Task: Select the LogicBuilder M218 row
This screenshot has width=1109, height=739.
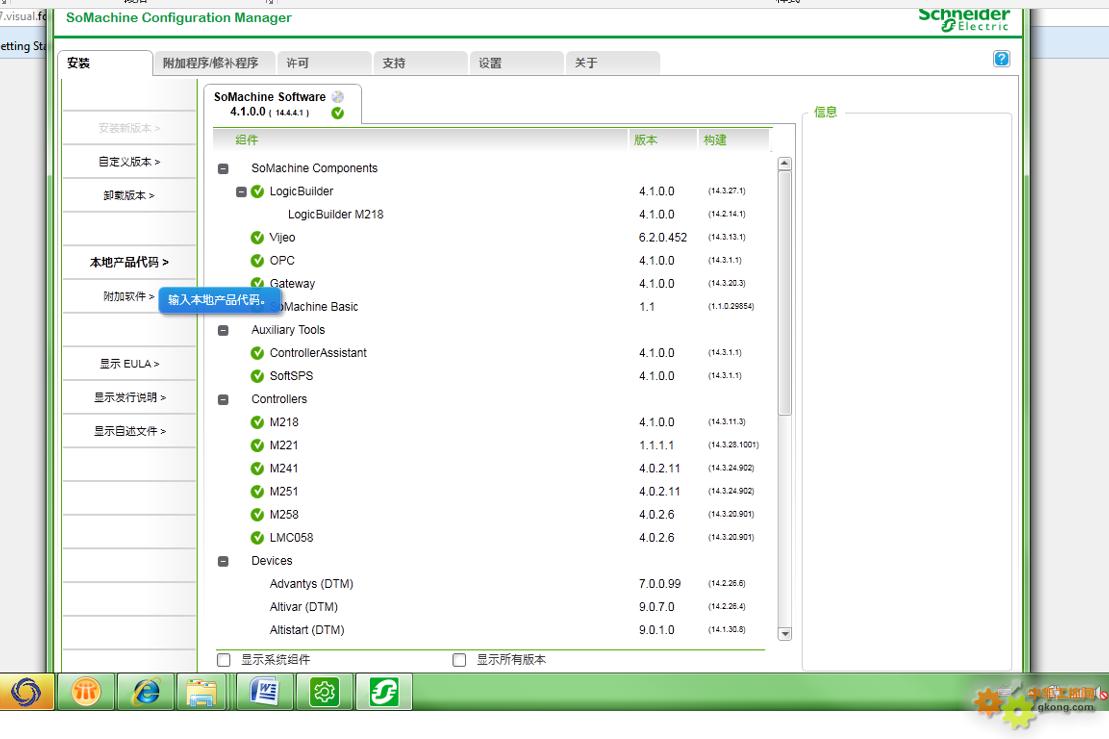Action: [x=492, y=214]
